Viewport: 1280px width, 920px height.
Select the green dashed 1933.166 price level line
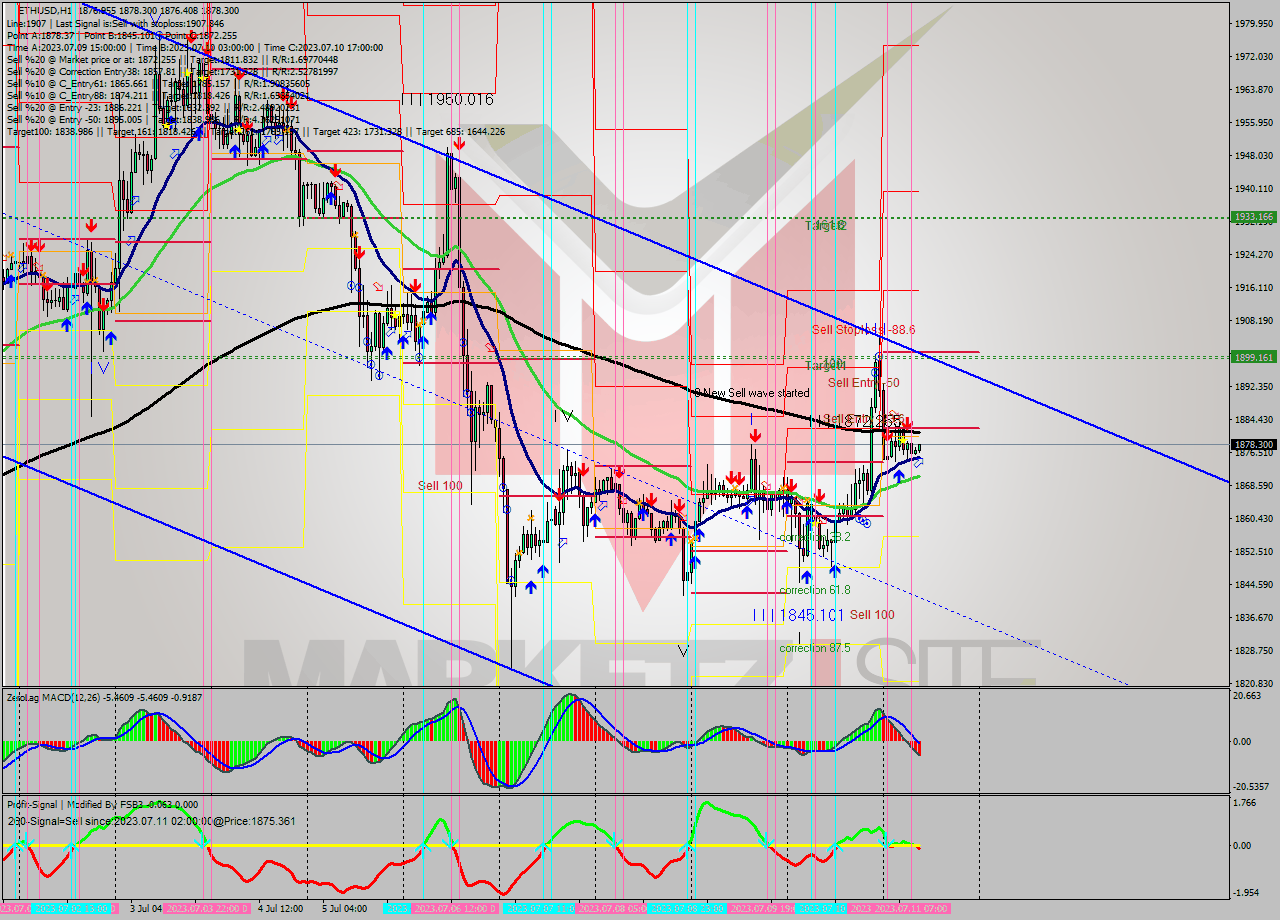(x=600, y=215)
